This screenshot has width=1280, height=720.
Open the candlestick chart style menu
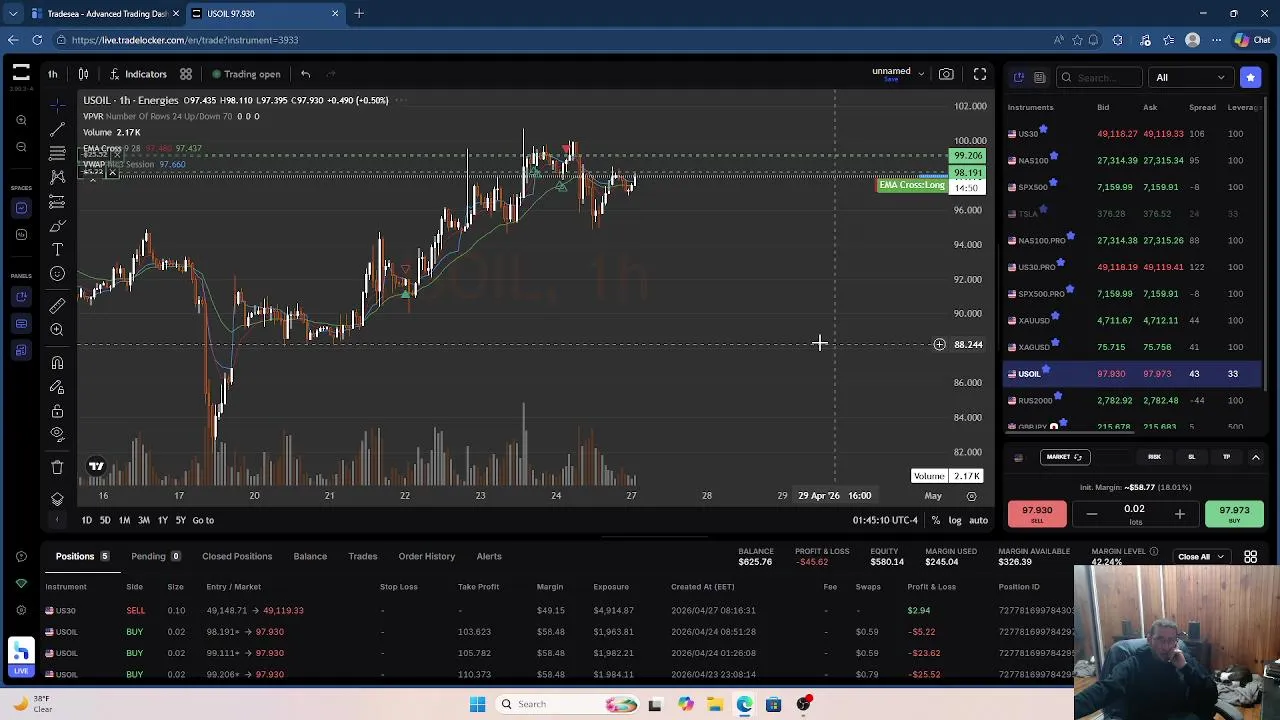pos(84,74)
